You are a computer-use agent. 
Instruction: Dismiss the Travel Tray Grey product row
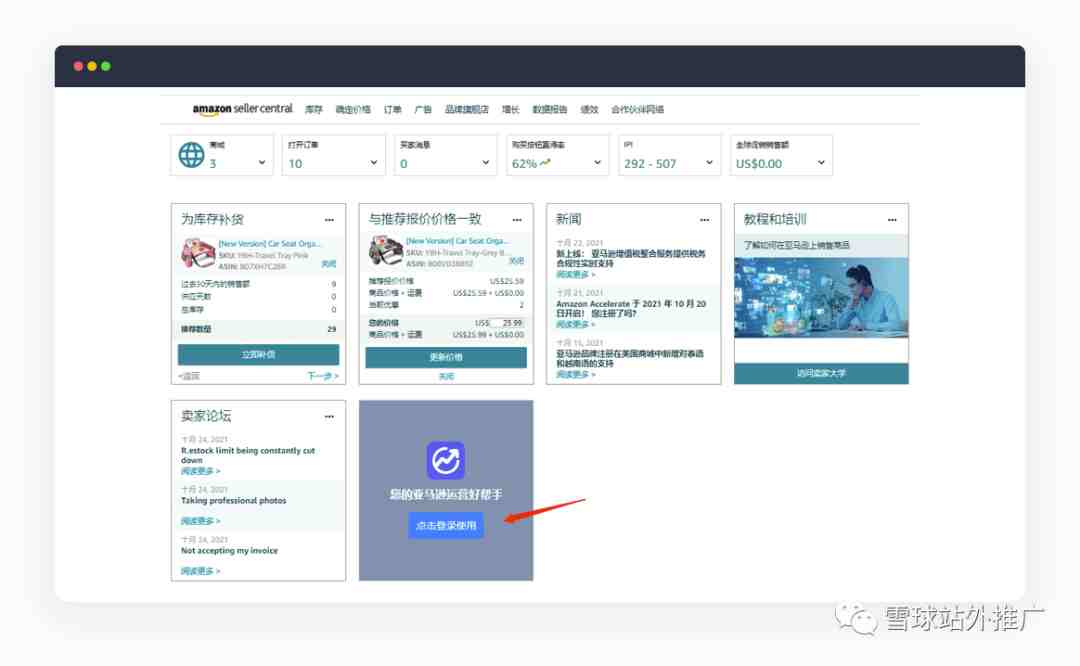click(516, 261)
